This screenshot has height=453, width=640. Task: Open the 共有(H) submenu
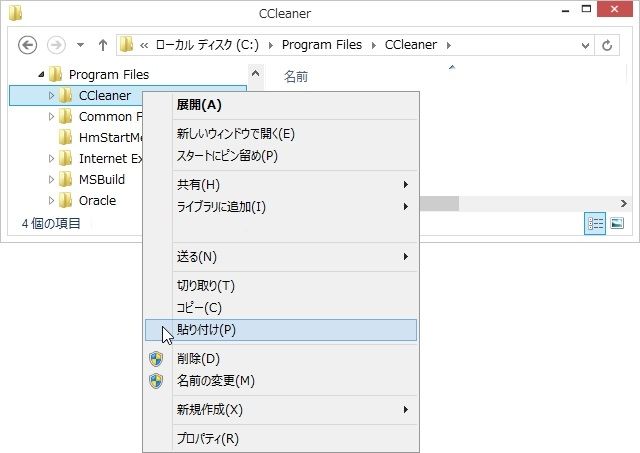[x=281, y=185]
